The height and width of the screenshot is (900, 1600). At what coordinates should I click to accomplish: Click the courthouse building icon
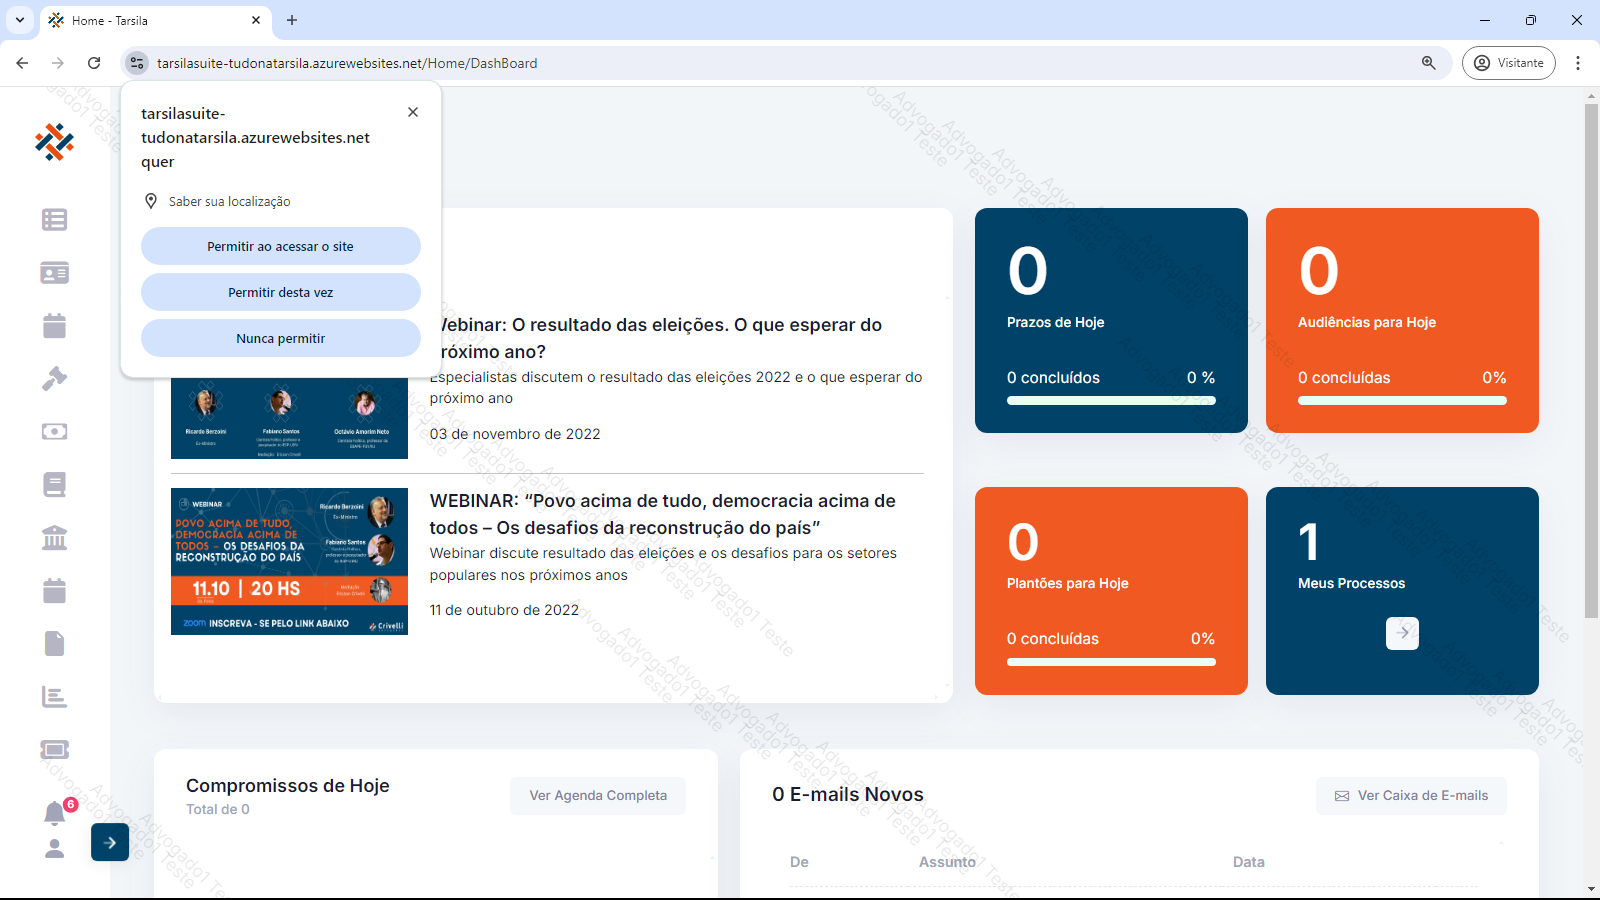(x=54, y=538)
